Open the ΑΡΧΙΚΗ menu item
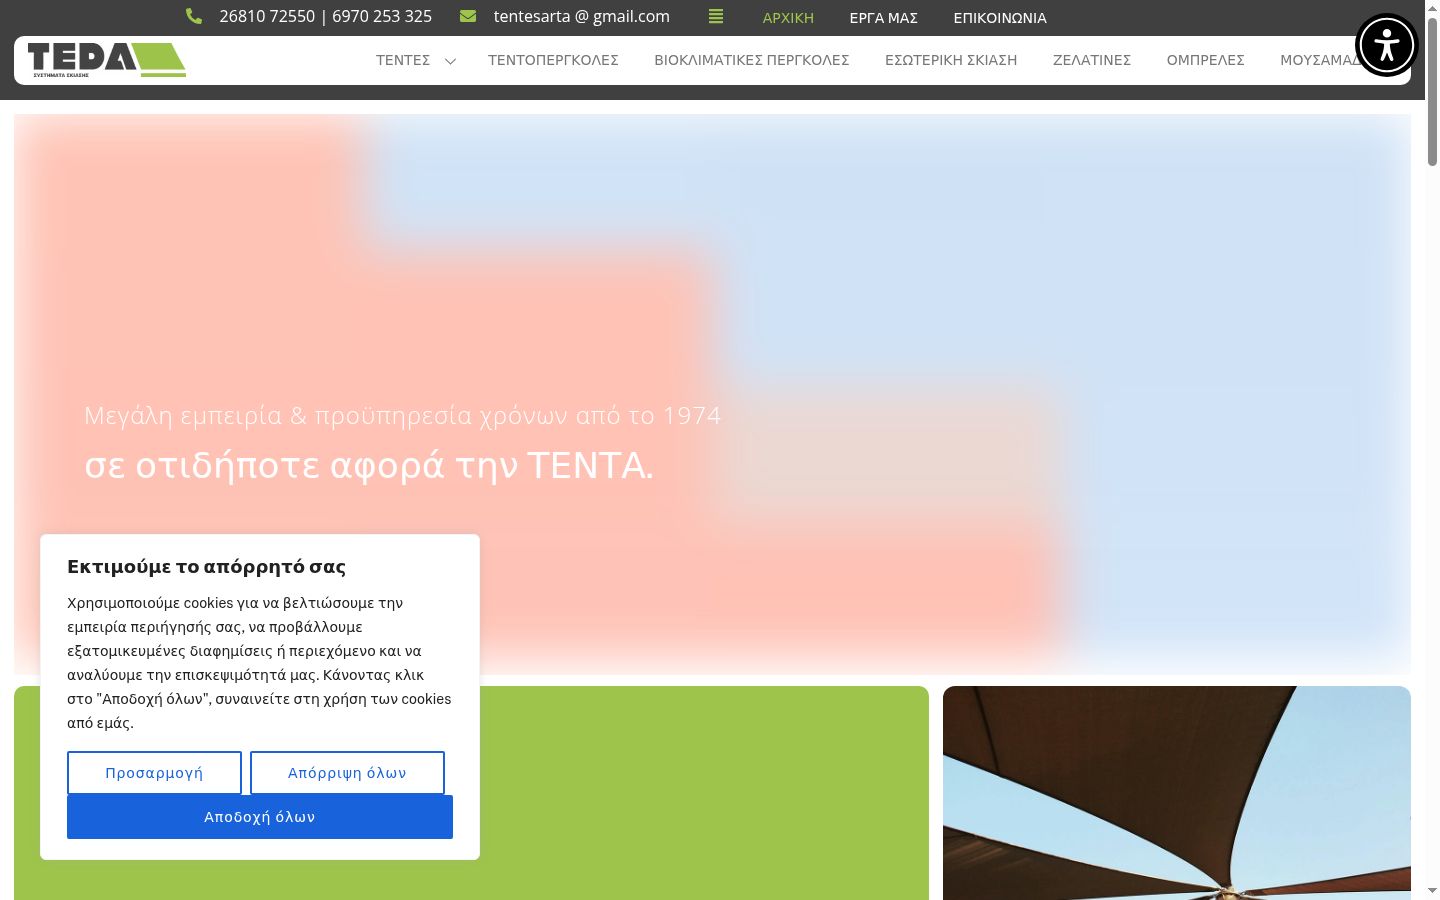The width and height of the screenshot is (1440, 900). point(788,18)
